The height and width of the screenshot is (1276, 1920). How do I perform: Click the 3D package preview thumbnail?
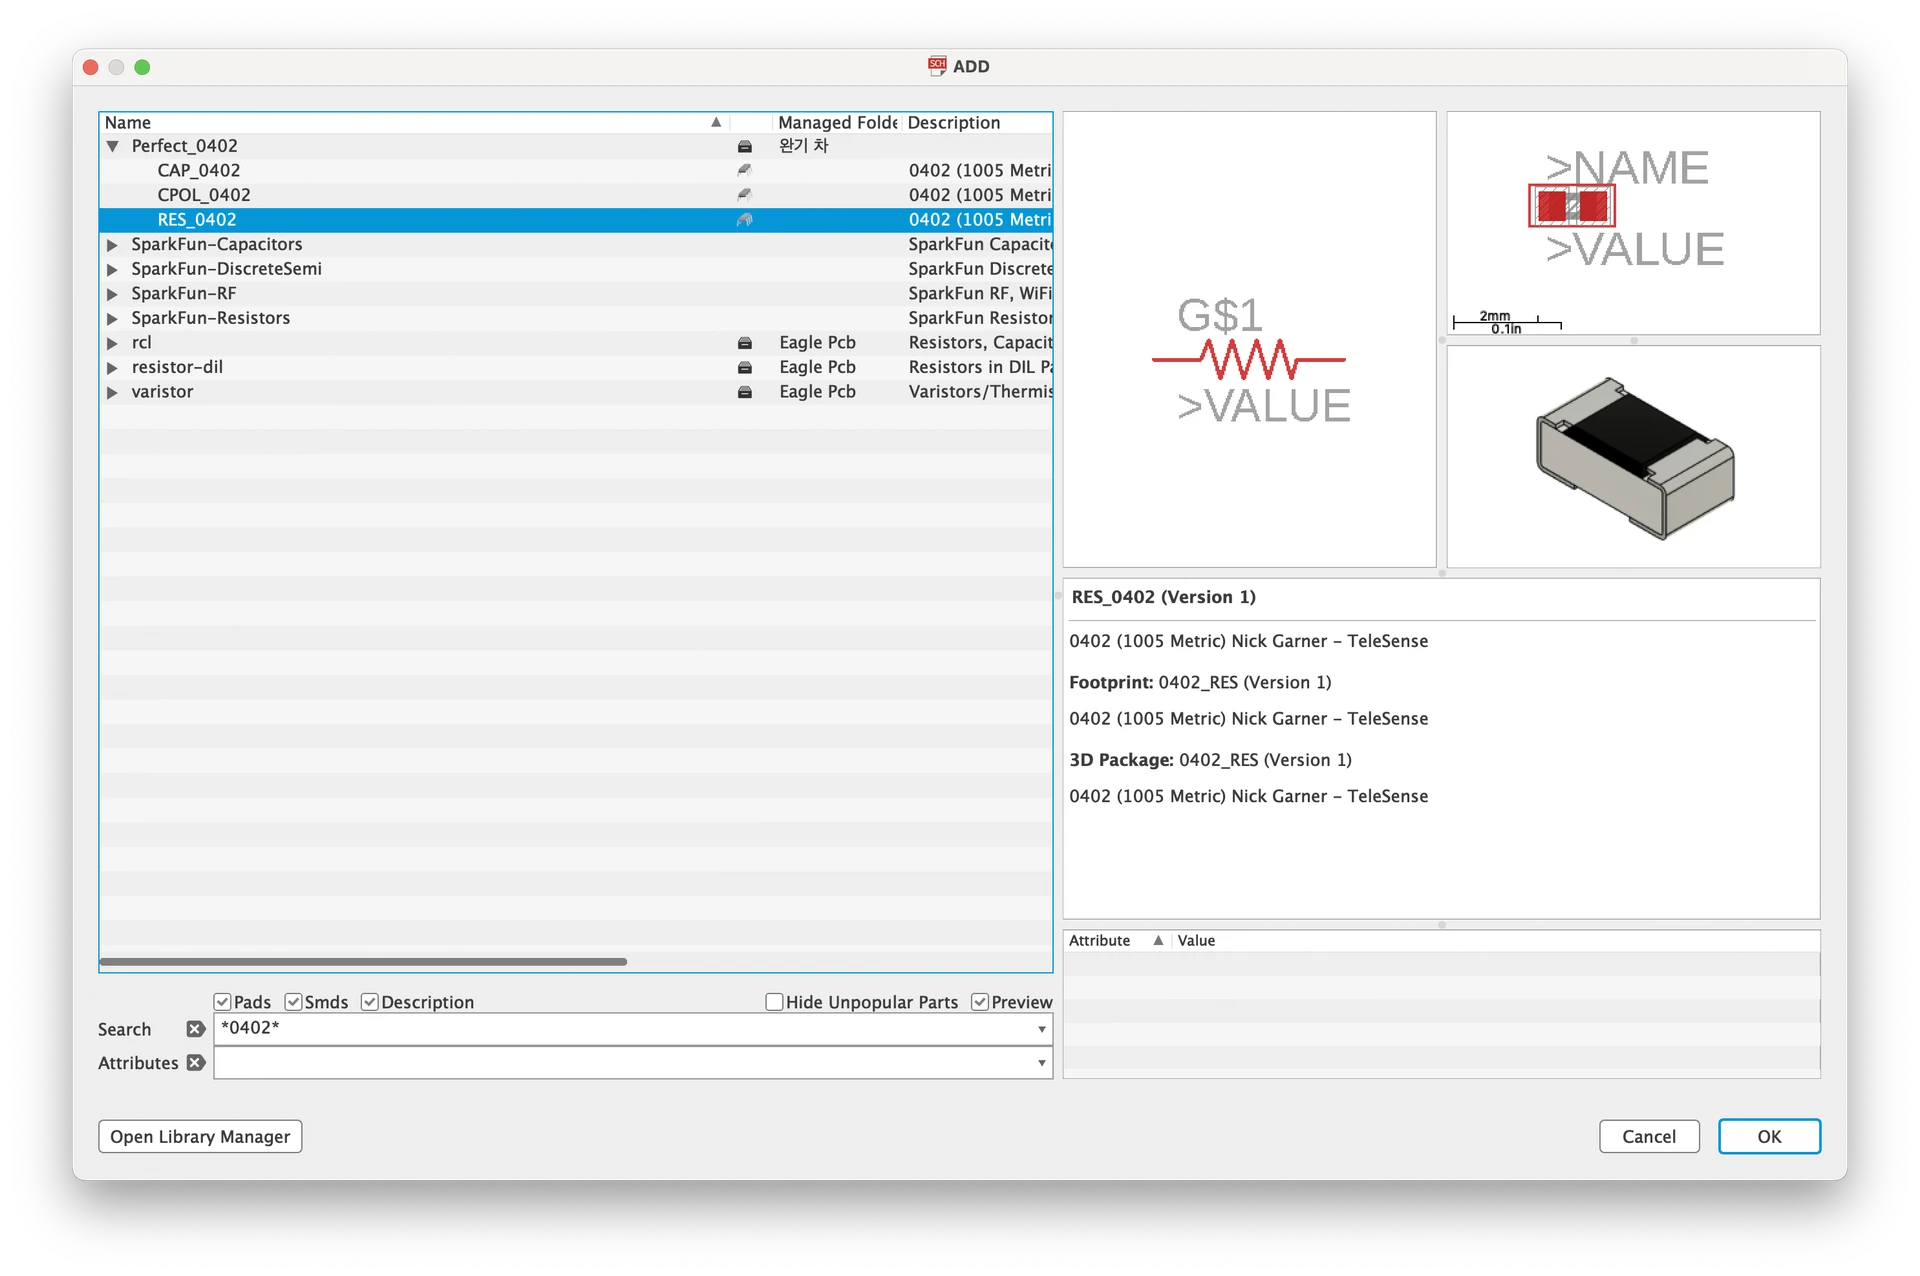[x=1633, y=457]
